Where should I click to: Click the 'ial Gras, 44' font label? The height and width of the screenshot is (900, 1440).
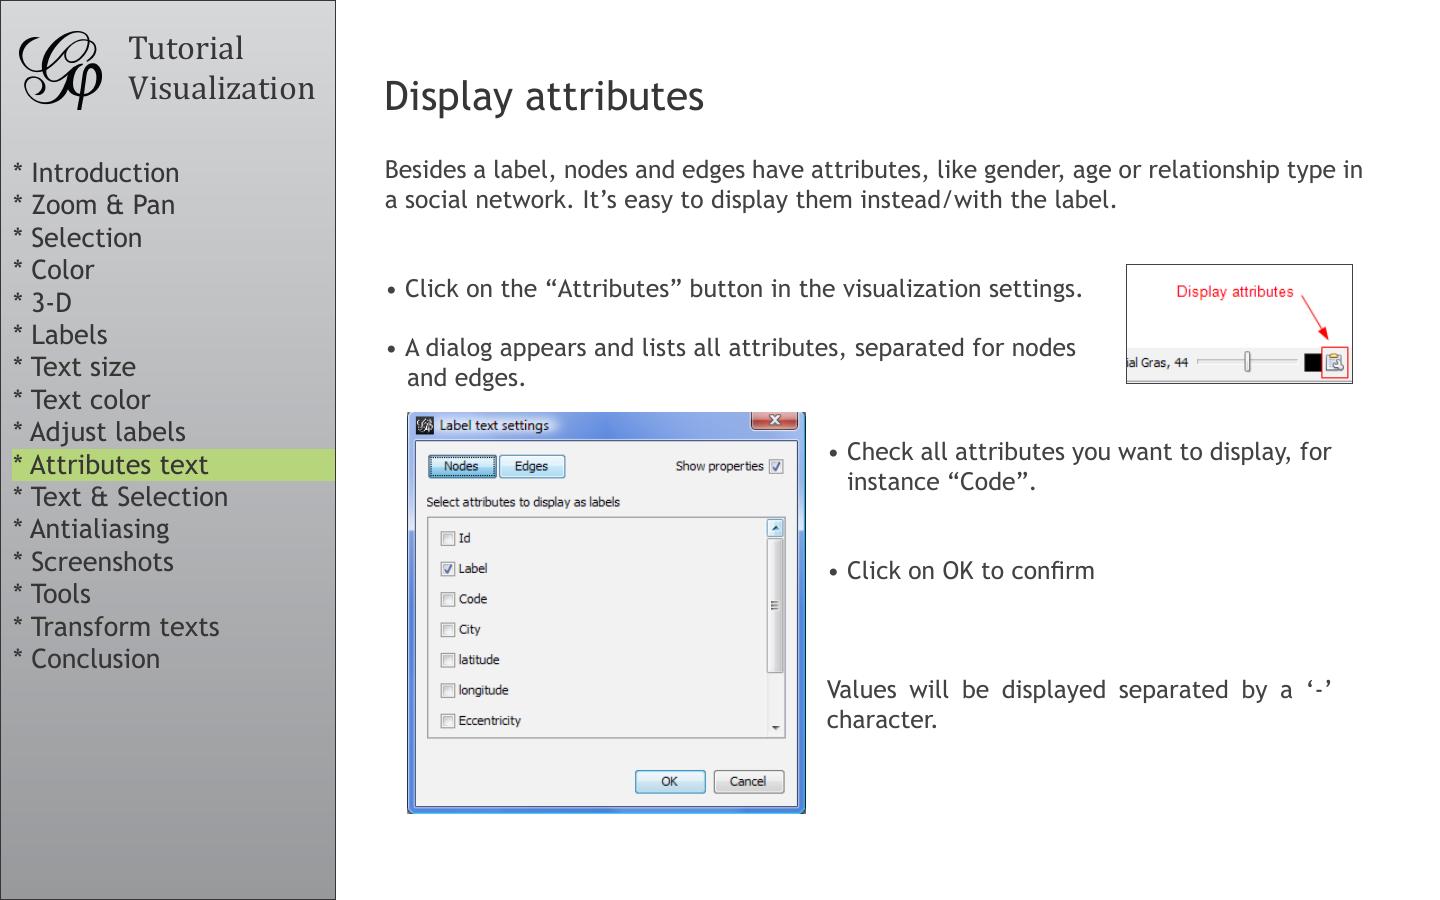point(1158,363)
